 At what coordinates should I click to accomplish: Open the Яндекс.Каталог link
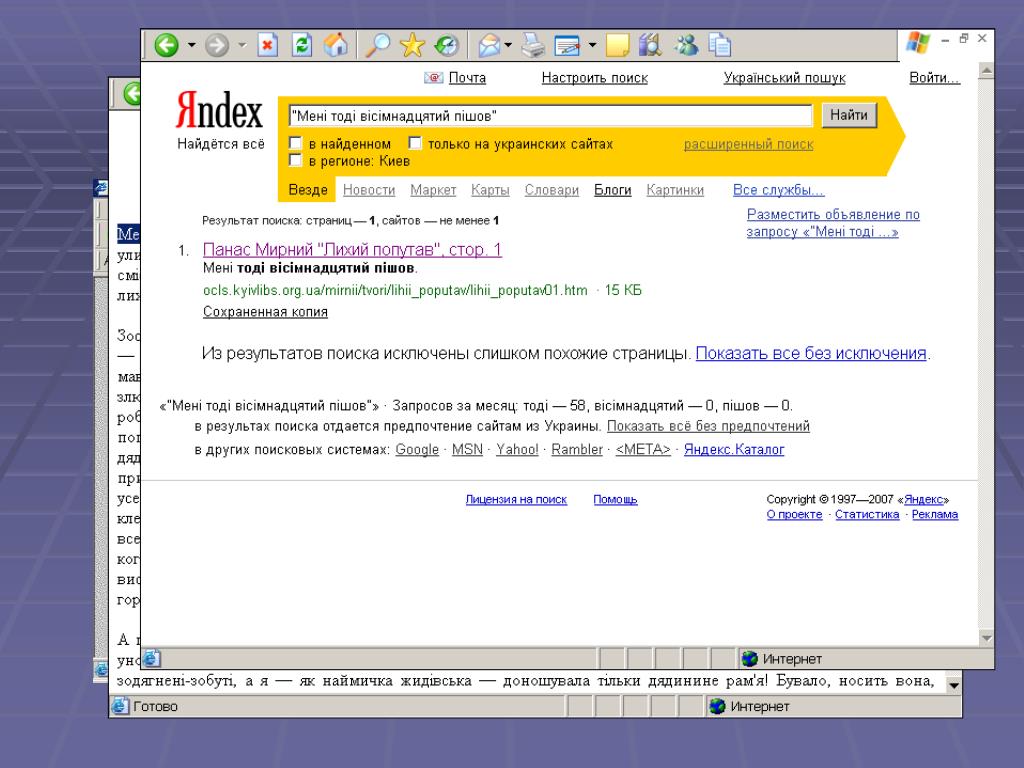coord(734,449)
